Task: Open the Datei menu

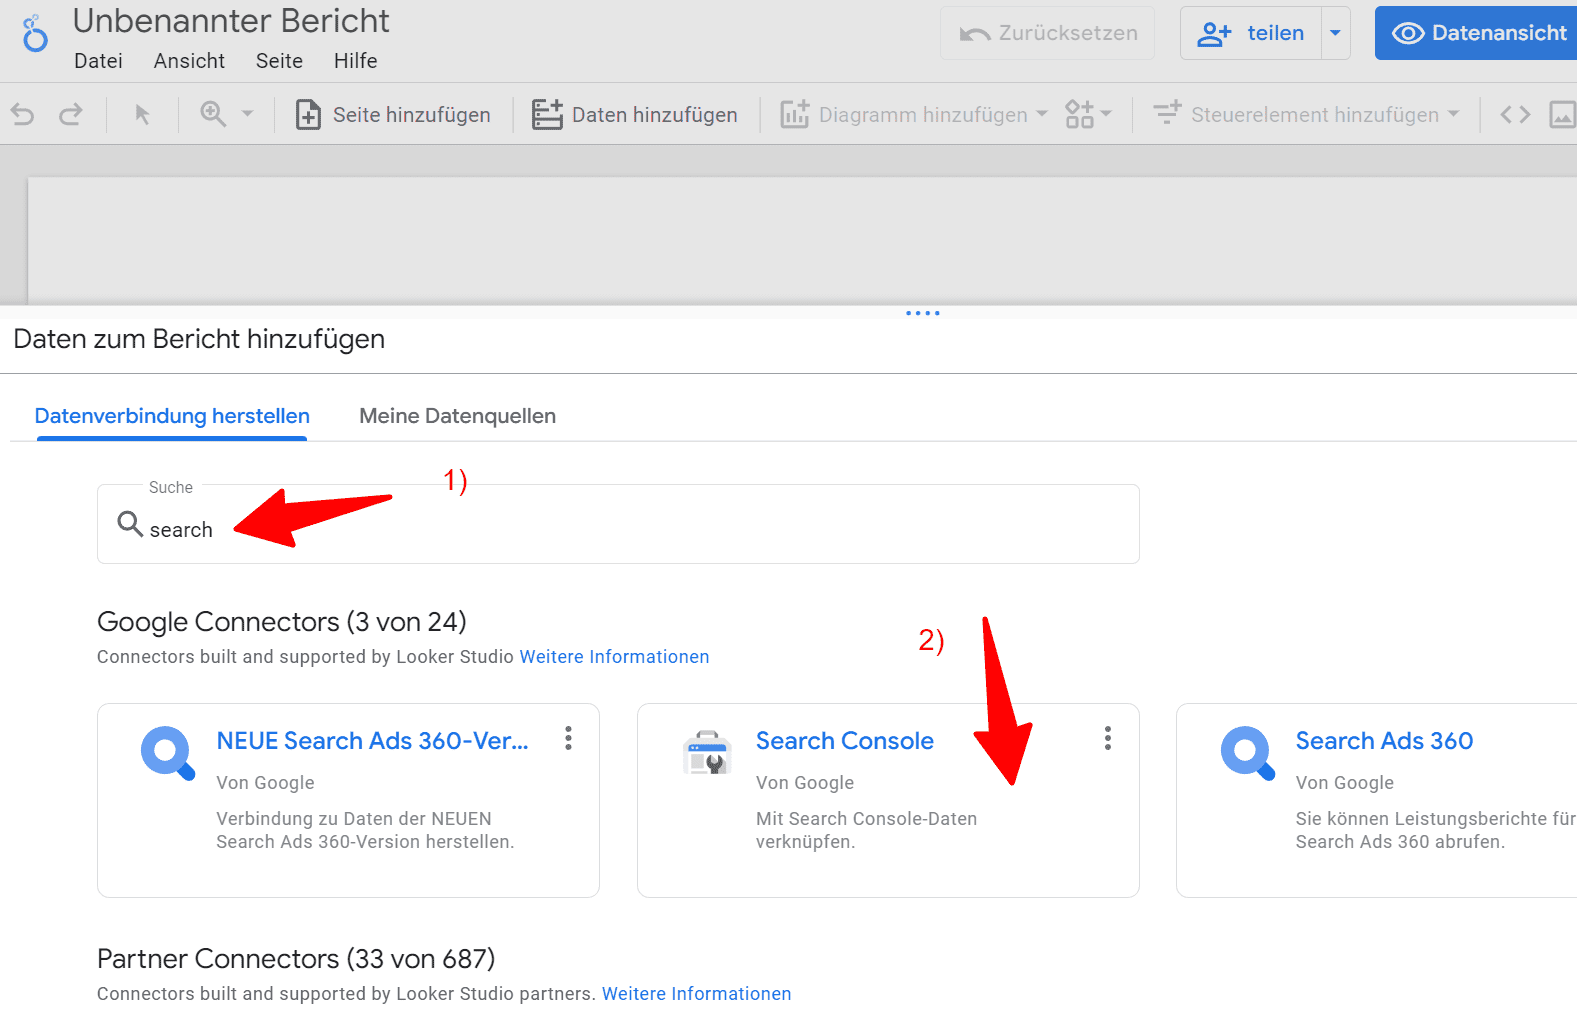Action: (x=98, y=61)
